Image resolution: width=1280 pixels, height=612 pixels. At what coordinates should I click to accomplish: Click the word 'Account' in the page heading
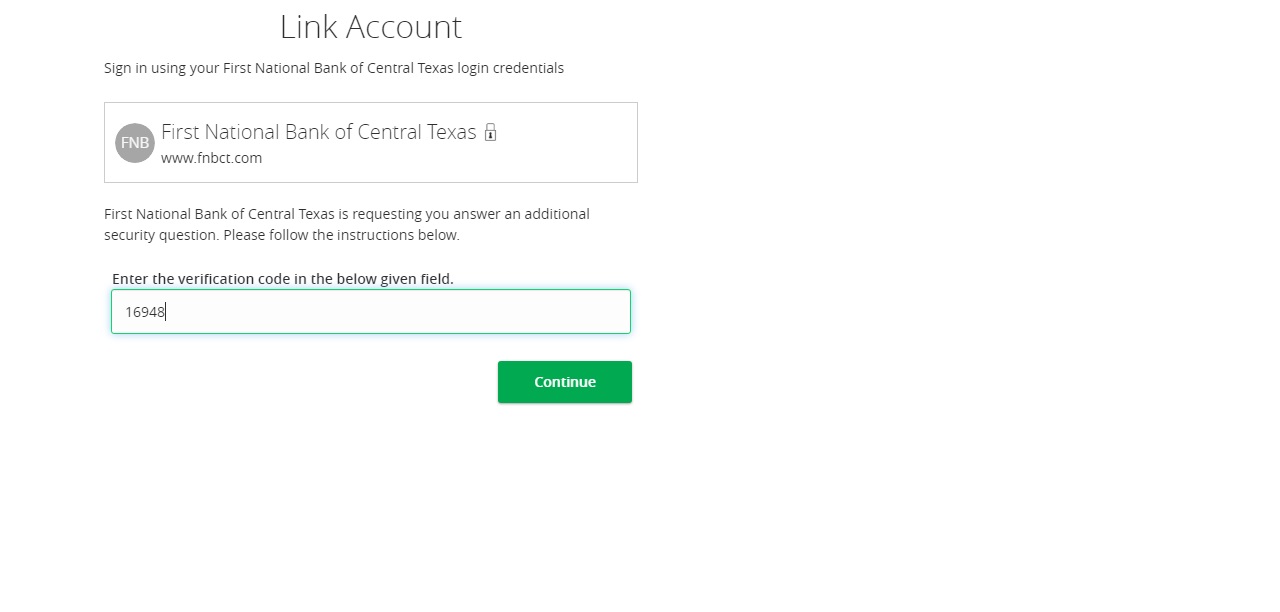(x=403, y=27)
